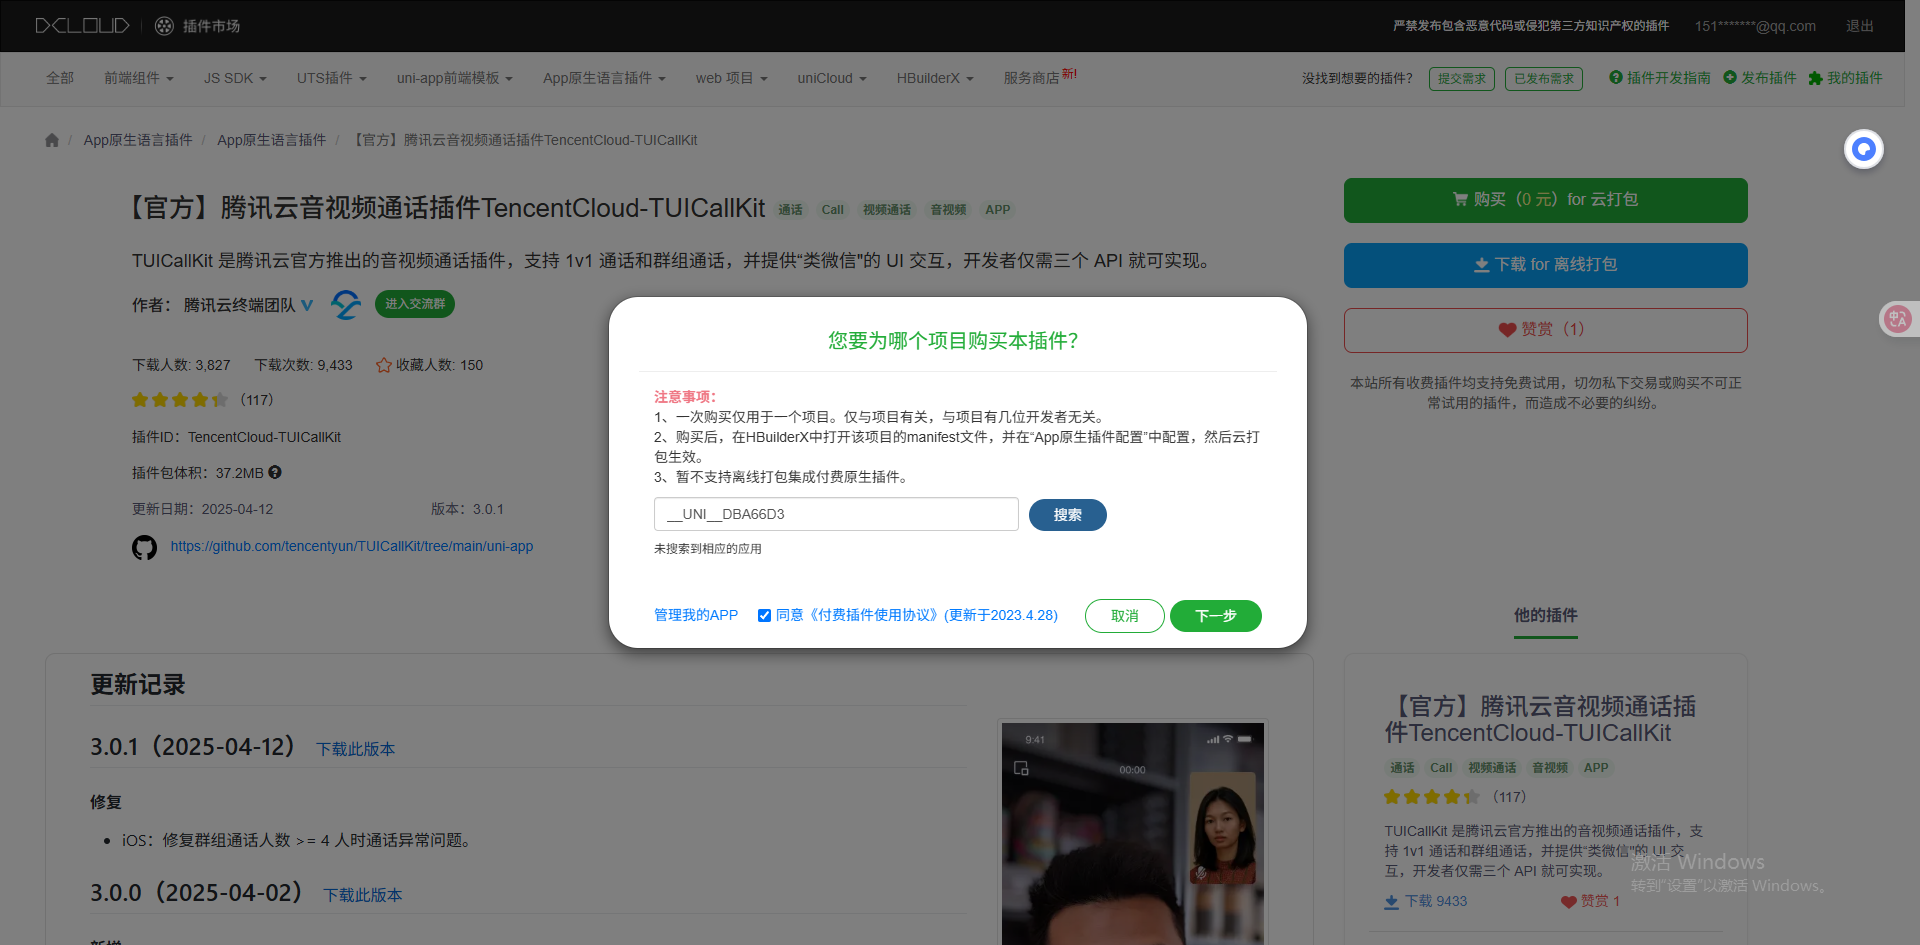Image resolution: width=1920 pixels, height=945 pixels.
Task: Open the GitHub icon next to repository link
Action: coord(144,547)
